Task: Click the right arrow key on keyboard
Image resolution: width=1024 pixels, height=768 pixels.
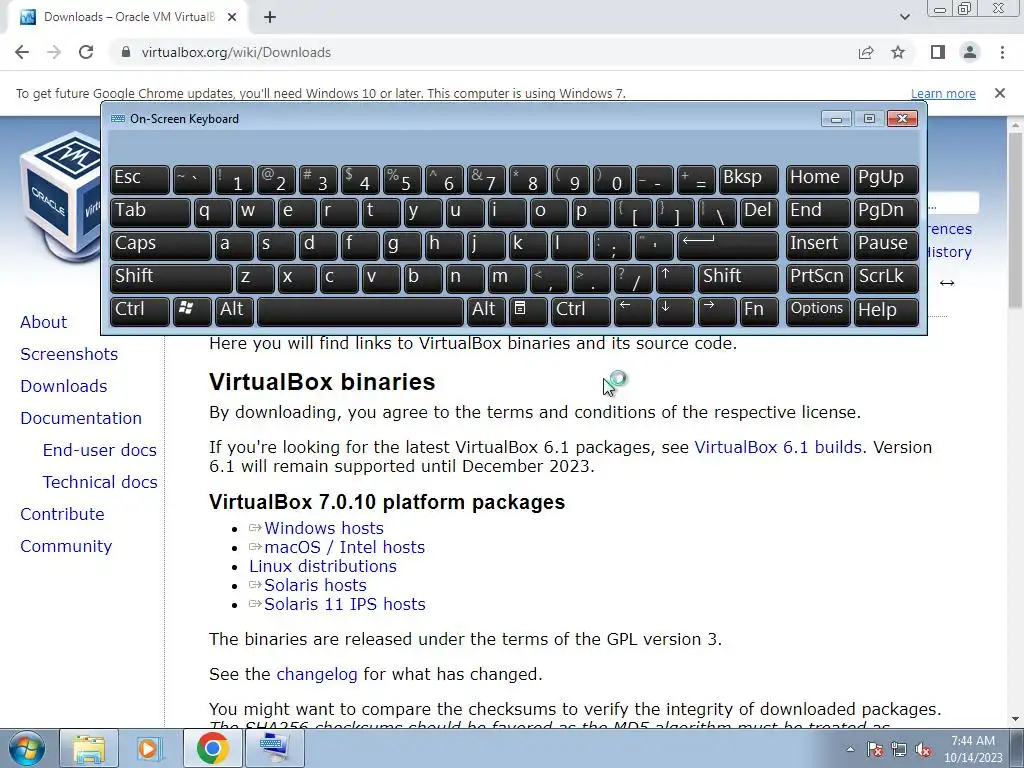Action: (x=716, y=310)
